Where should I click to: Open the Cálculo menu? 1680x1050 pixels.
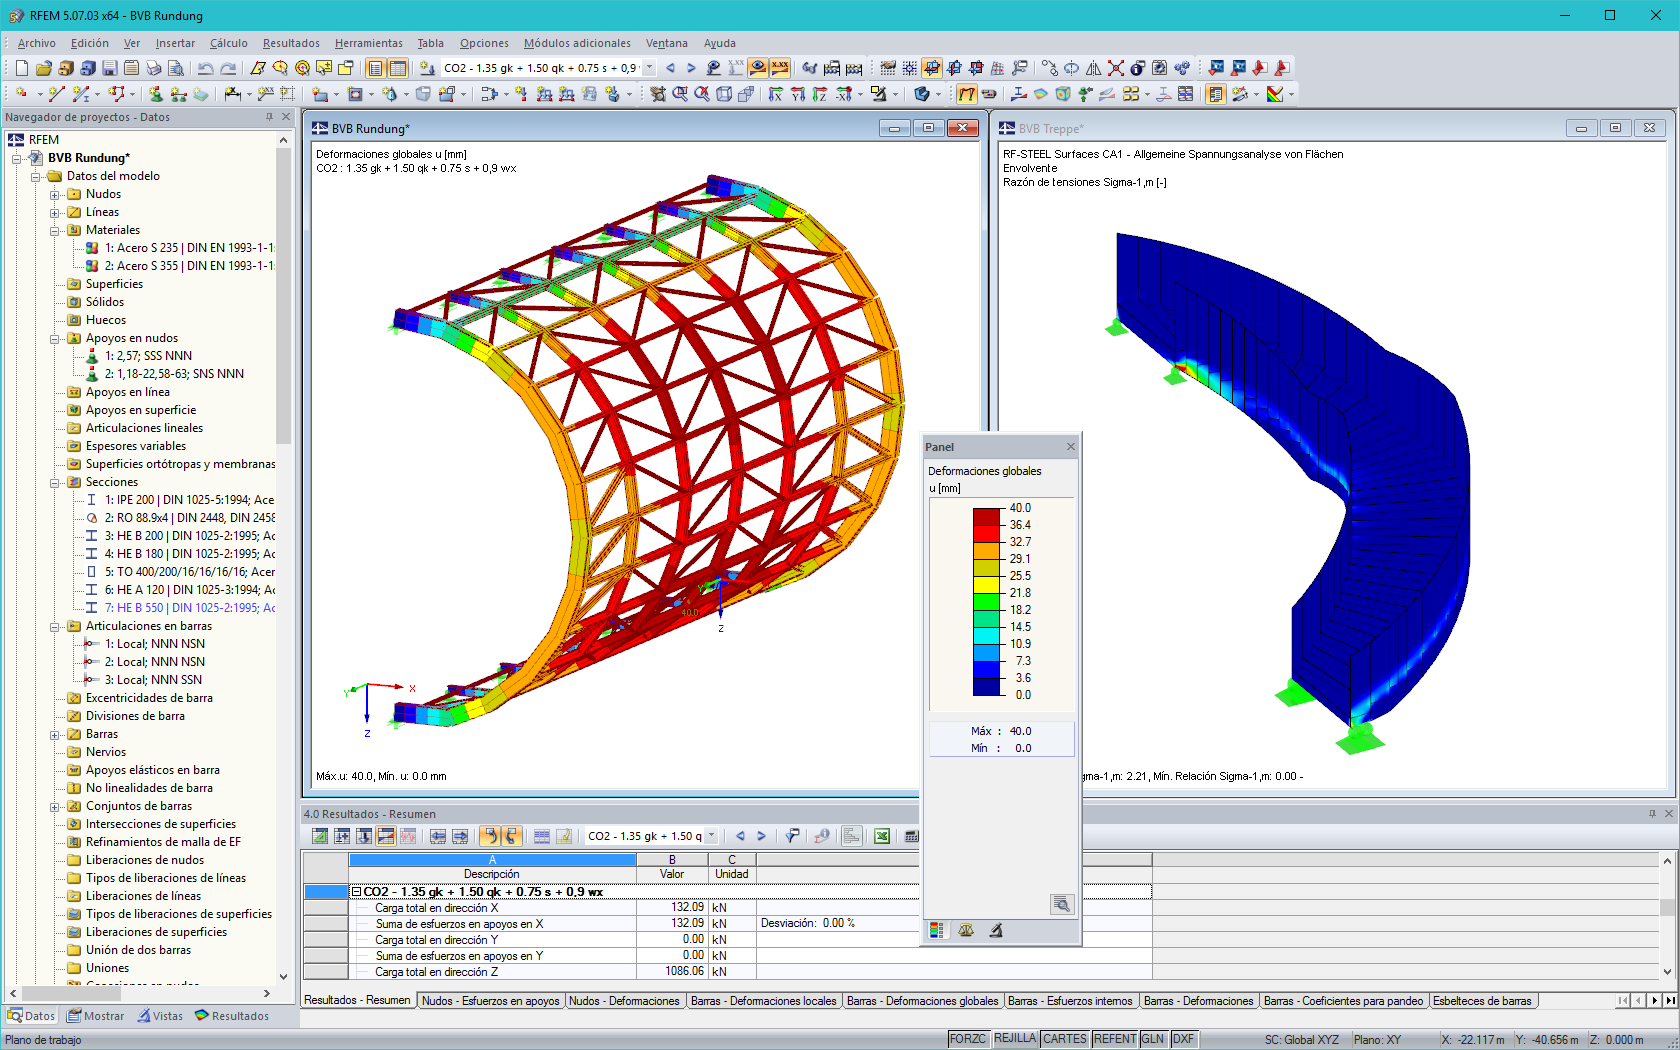(x=228, y=43)
